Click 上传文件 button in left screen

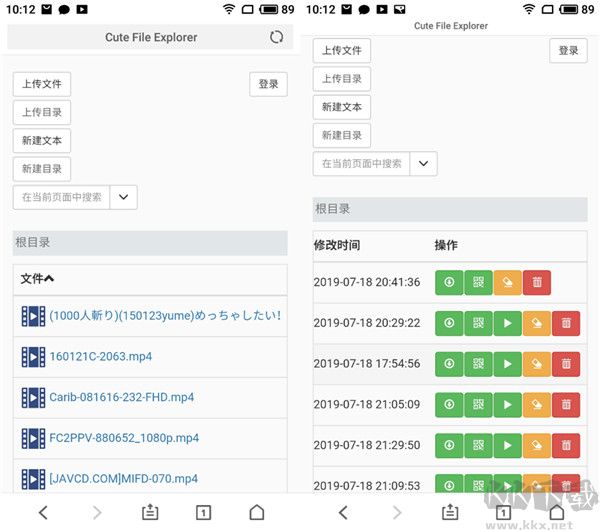point(42,84)
